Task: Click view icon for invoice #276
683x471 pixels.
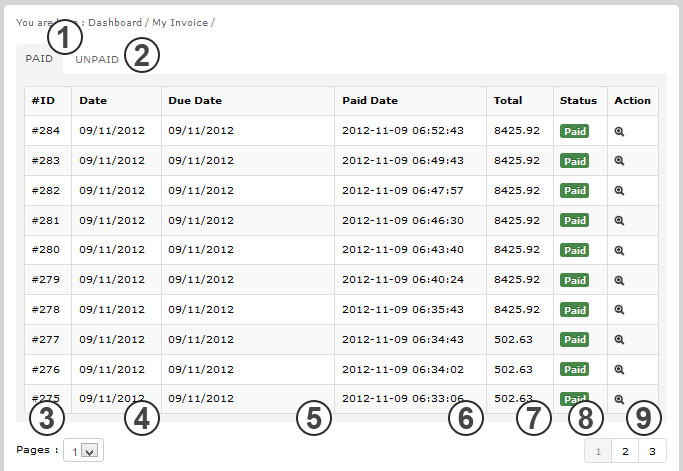Action: [619, 369]
